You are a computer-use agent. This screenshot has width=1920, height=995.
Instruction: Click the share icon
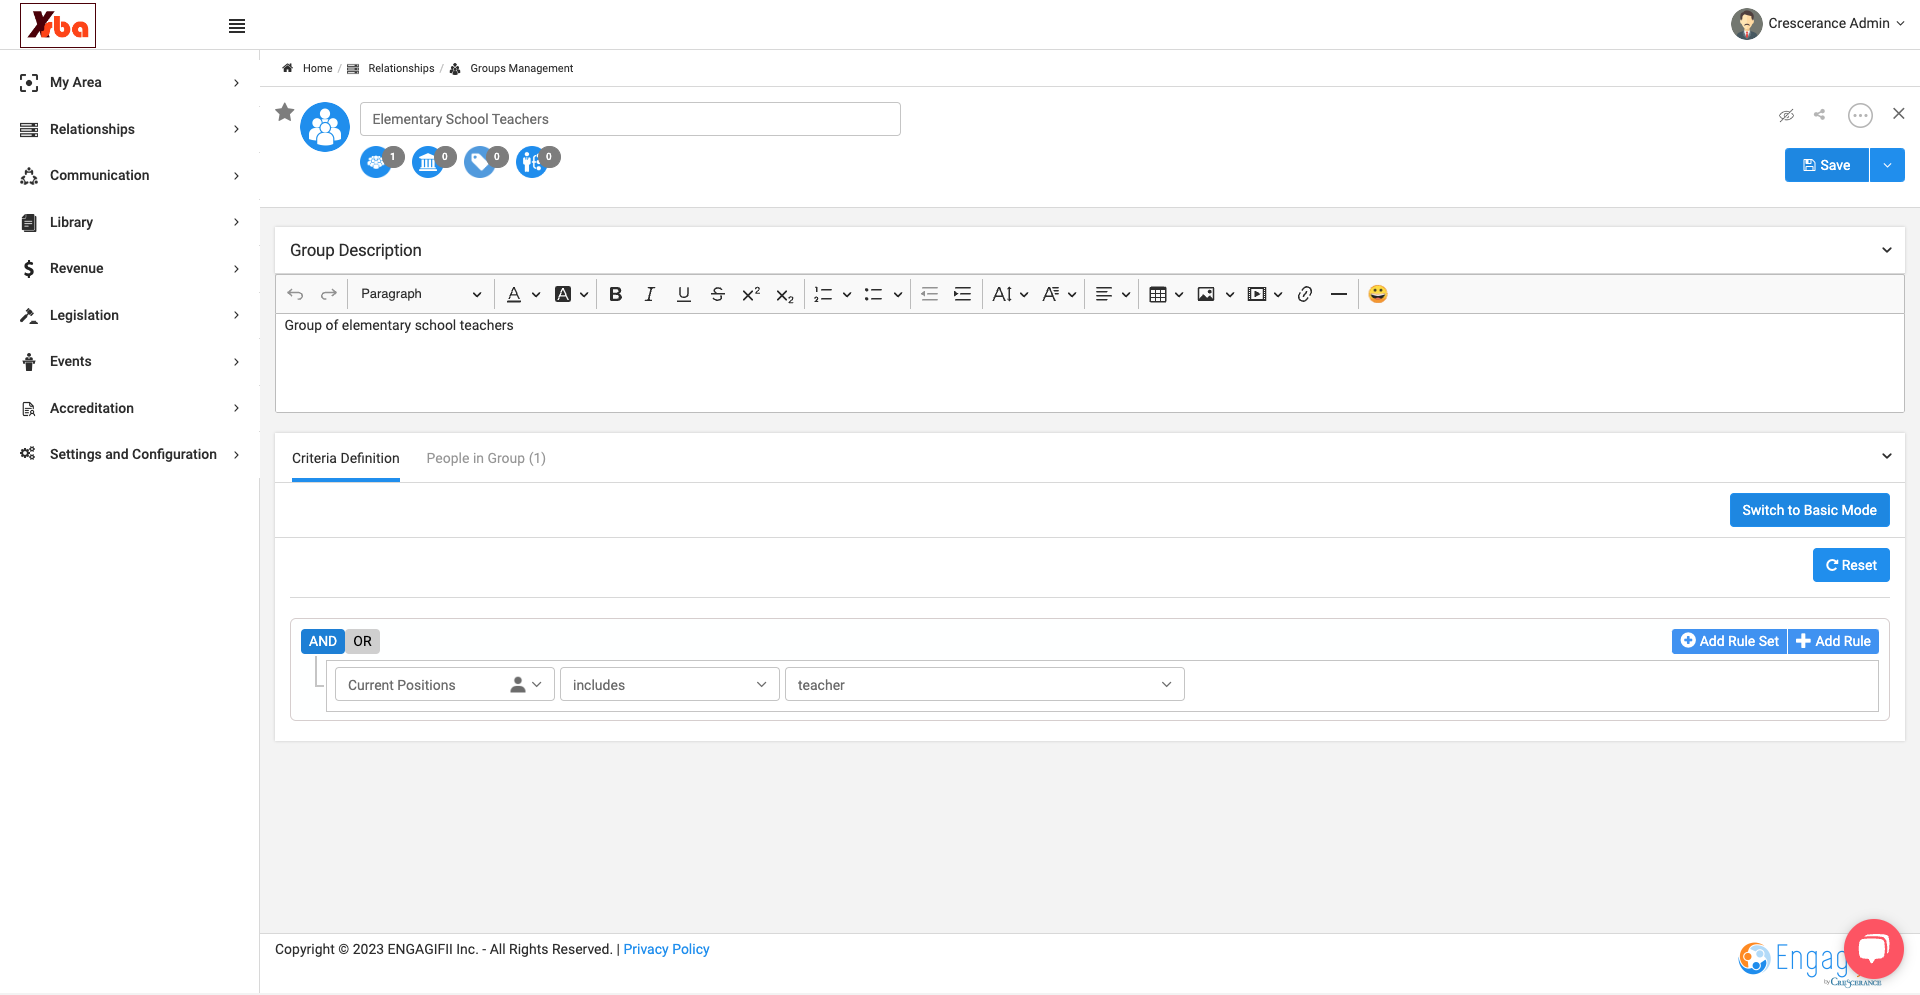(x=1820, y=115)
